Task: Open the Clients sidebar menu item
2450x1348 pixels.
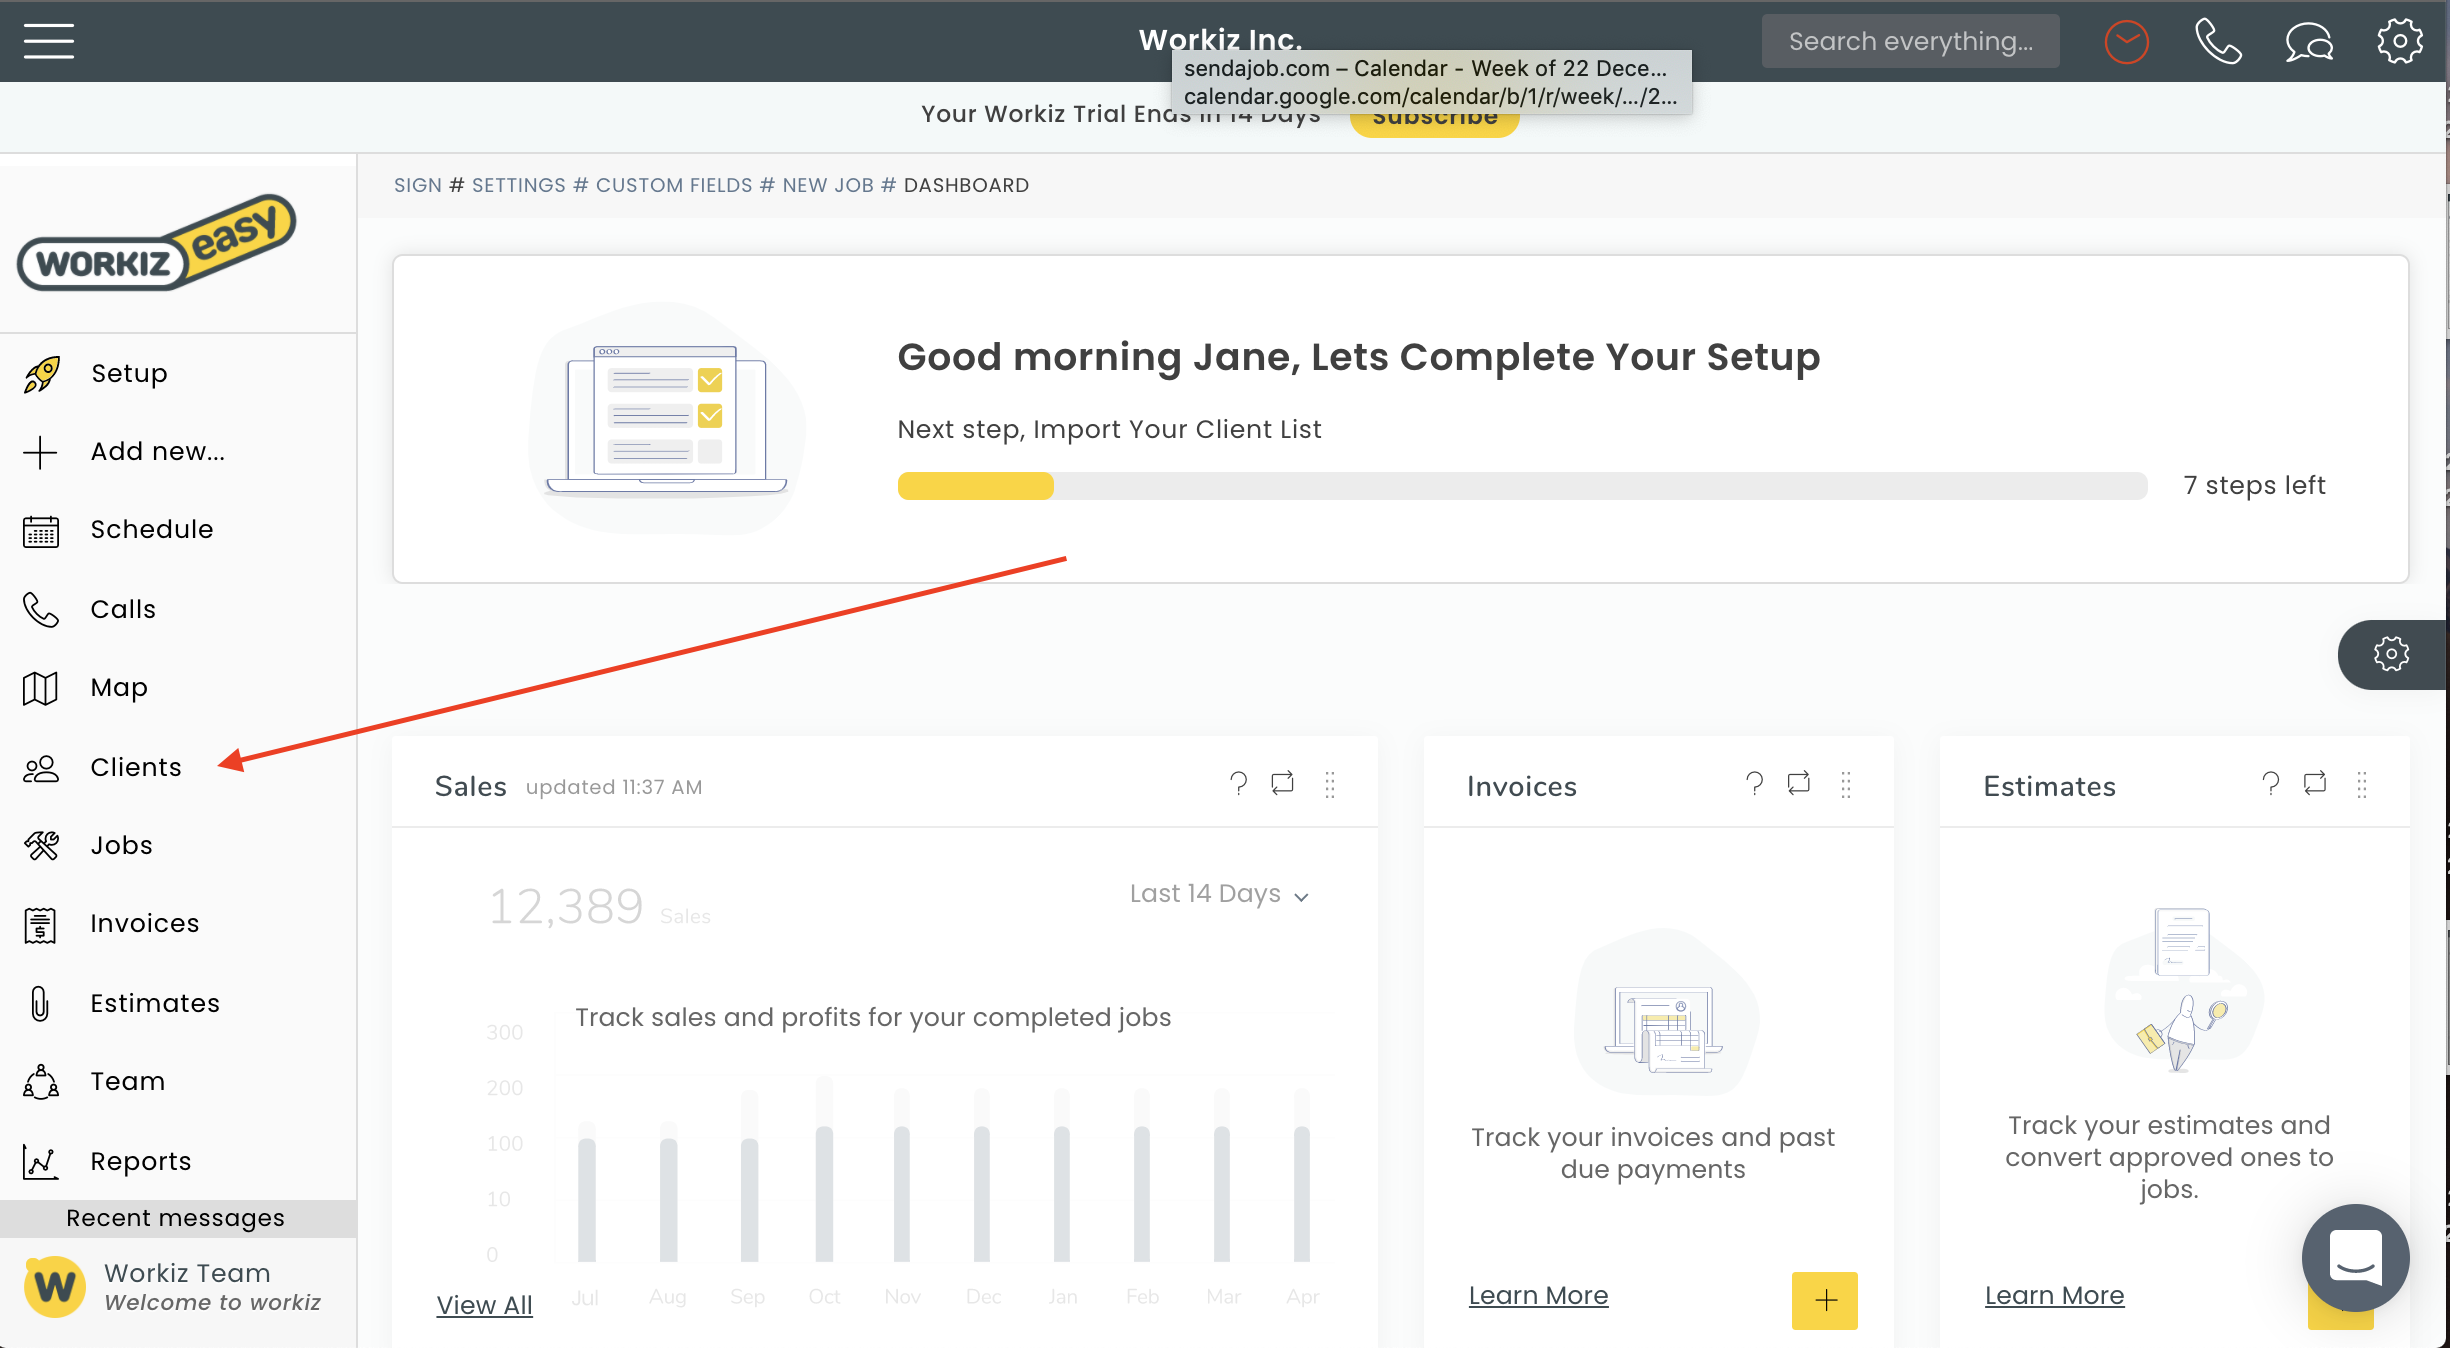Action: point(135,768)
